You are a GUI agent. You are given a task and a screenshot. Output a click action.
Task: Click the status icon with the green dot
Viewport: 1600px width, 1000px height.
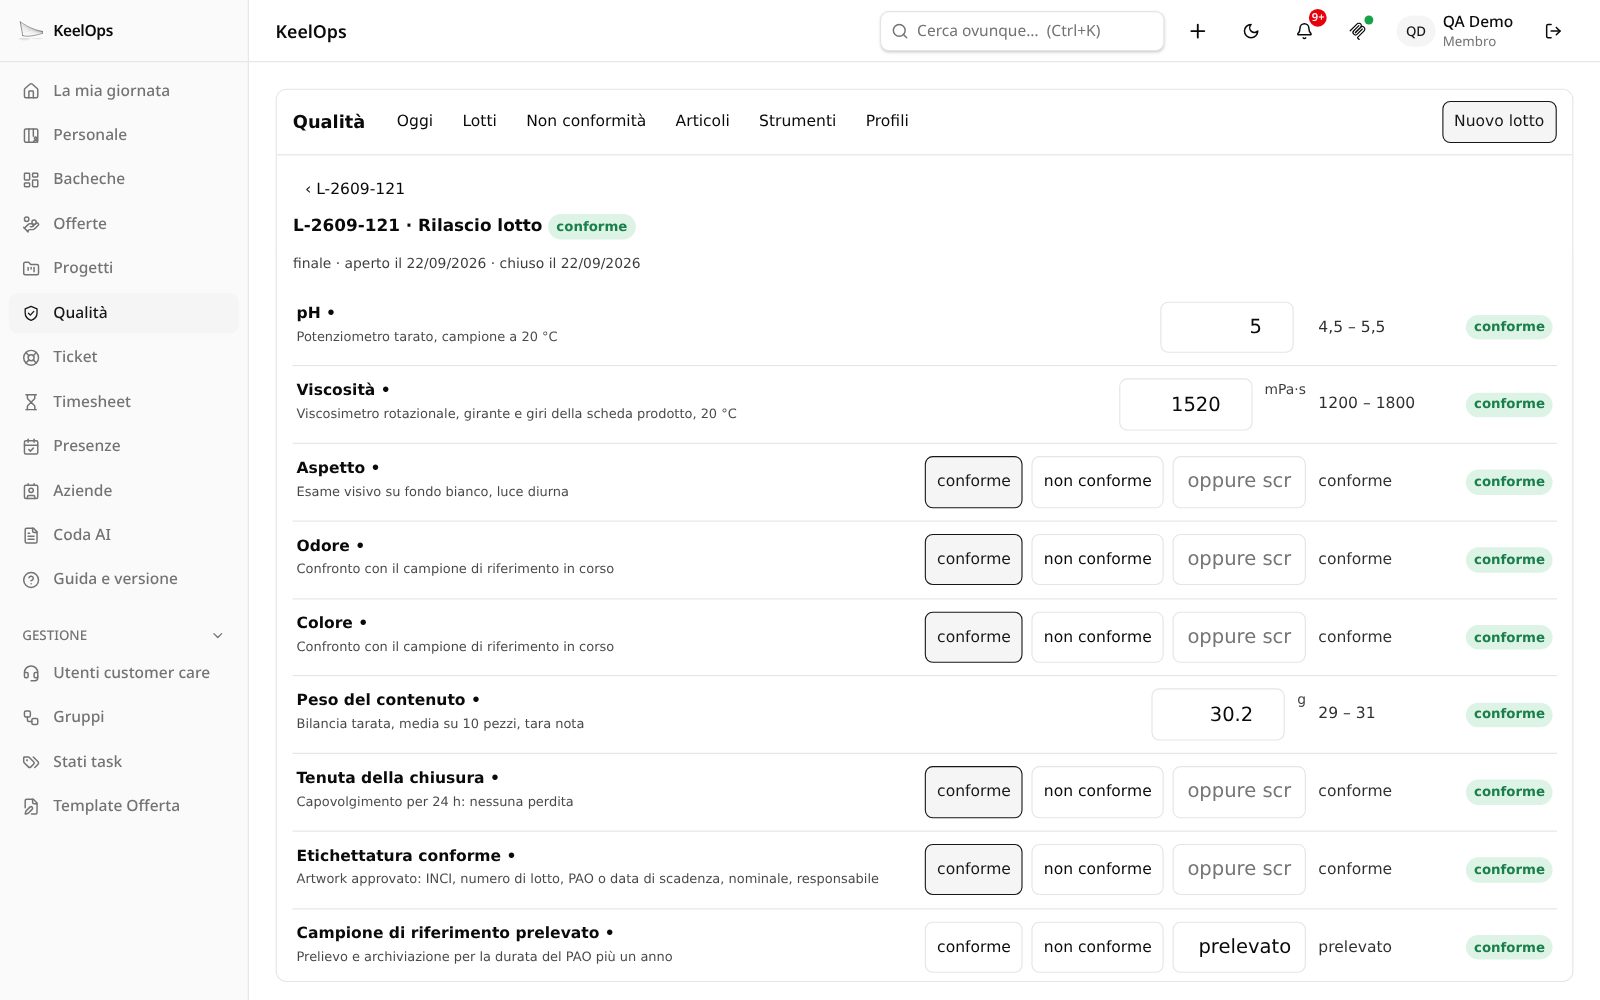[x=1358, y=31]
